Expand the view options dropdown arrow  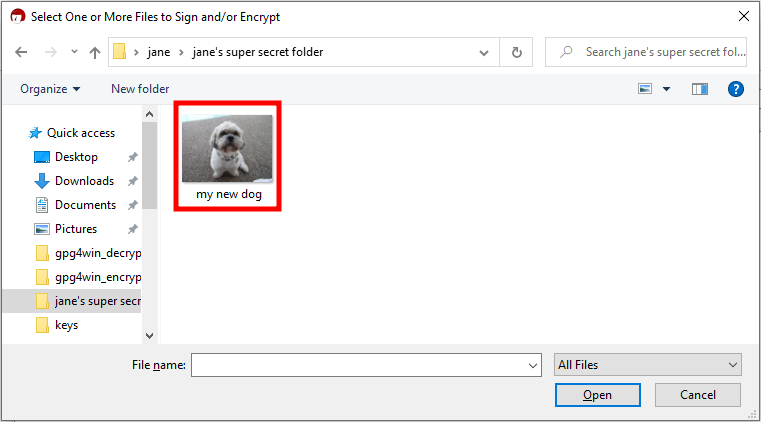pos(666,89)
